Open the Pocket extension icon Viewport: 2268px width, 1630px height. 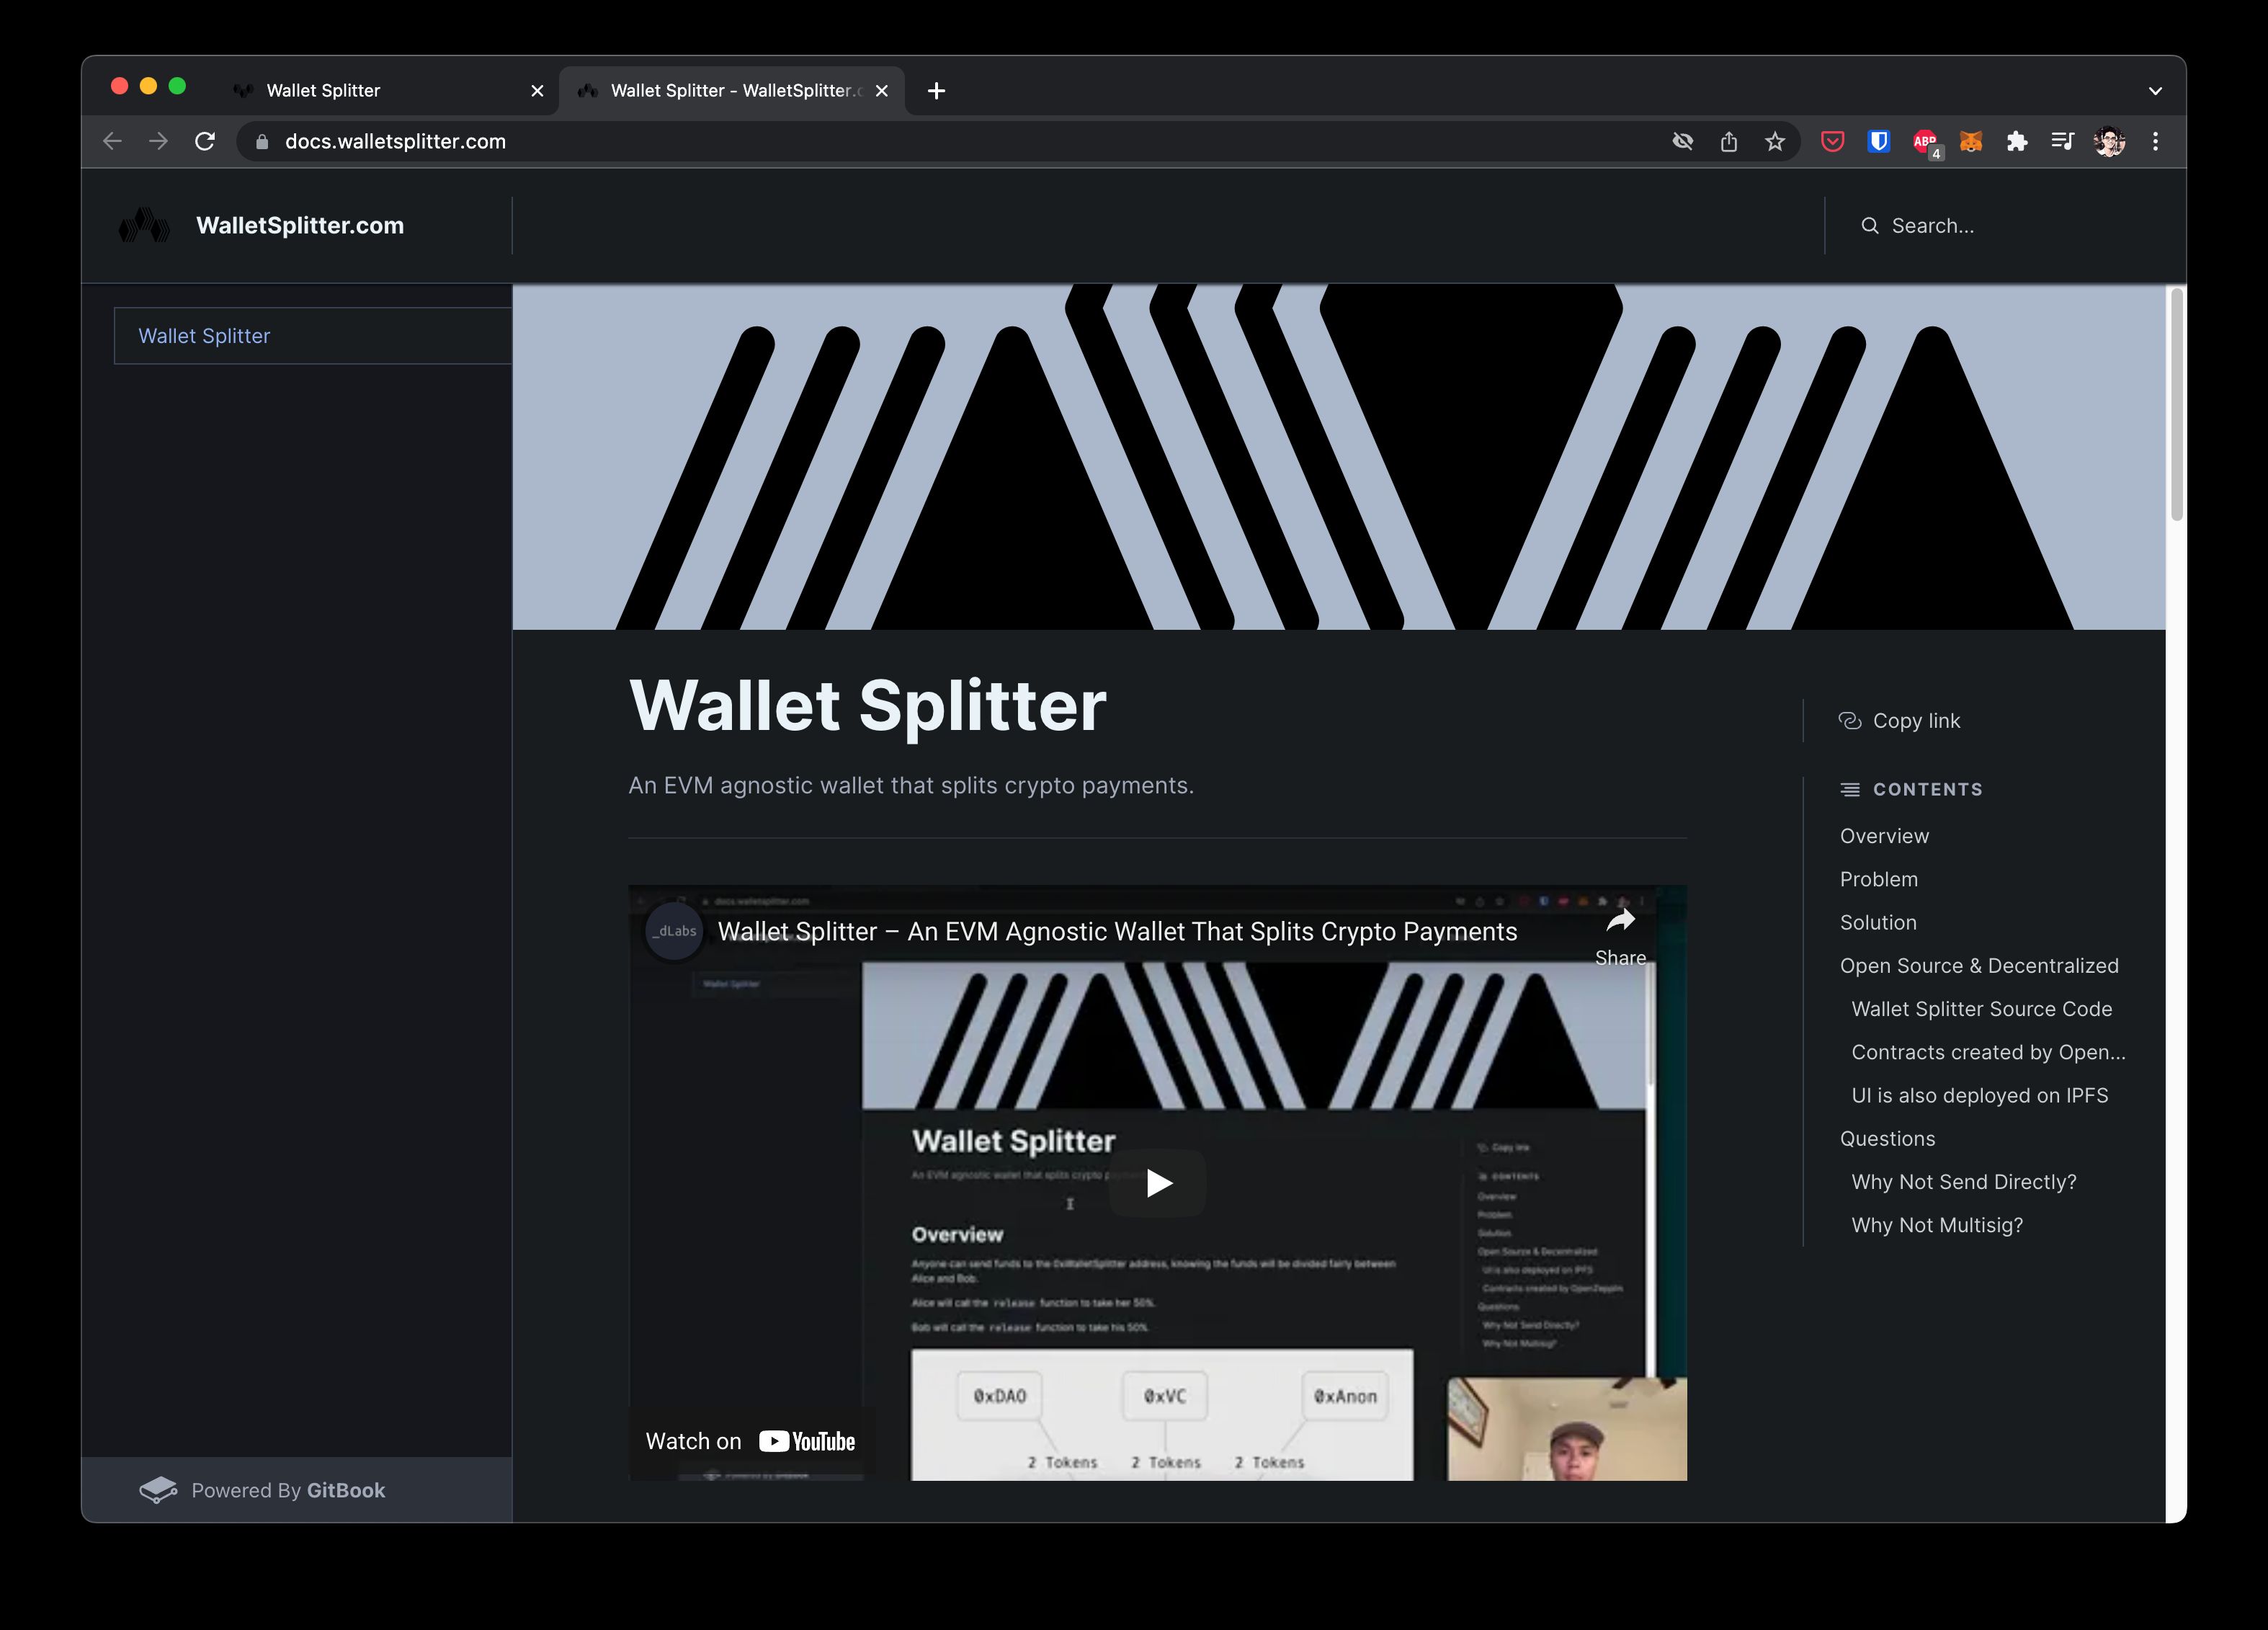coord(1832,142)
